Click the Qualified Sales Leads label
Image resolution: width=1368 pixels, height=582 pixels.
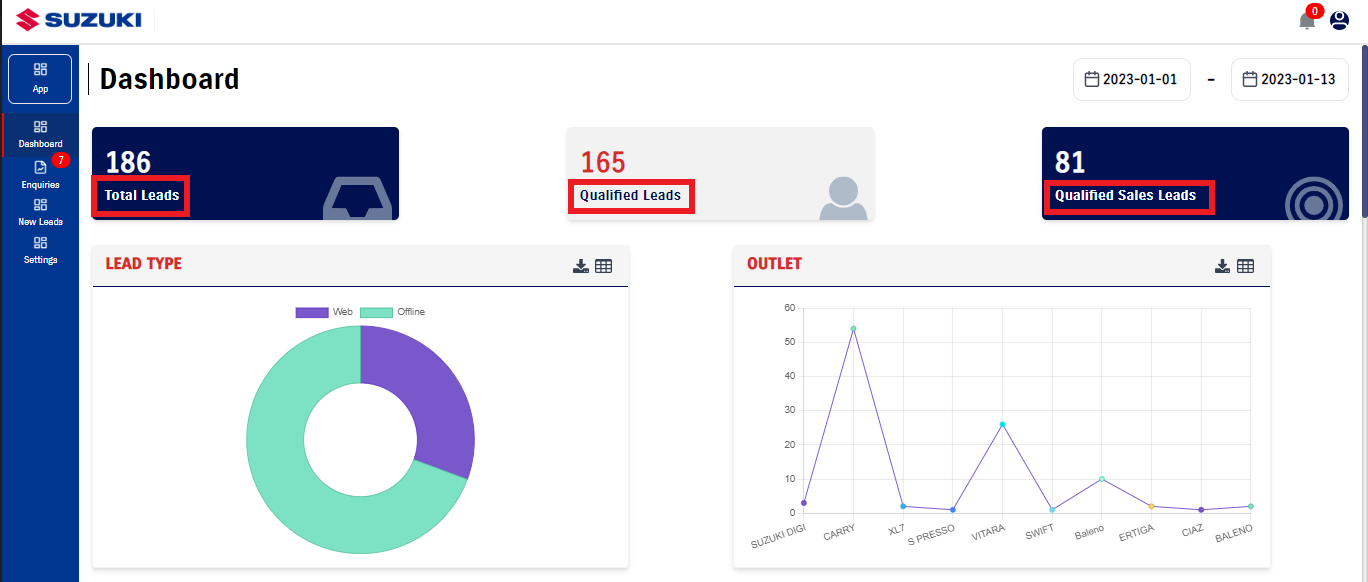pos(1125,195)
